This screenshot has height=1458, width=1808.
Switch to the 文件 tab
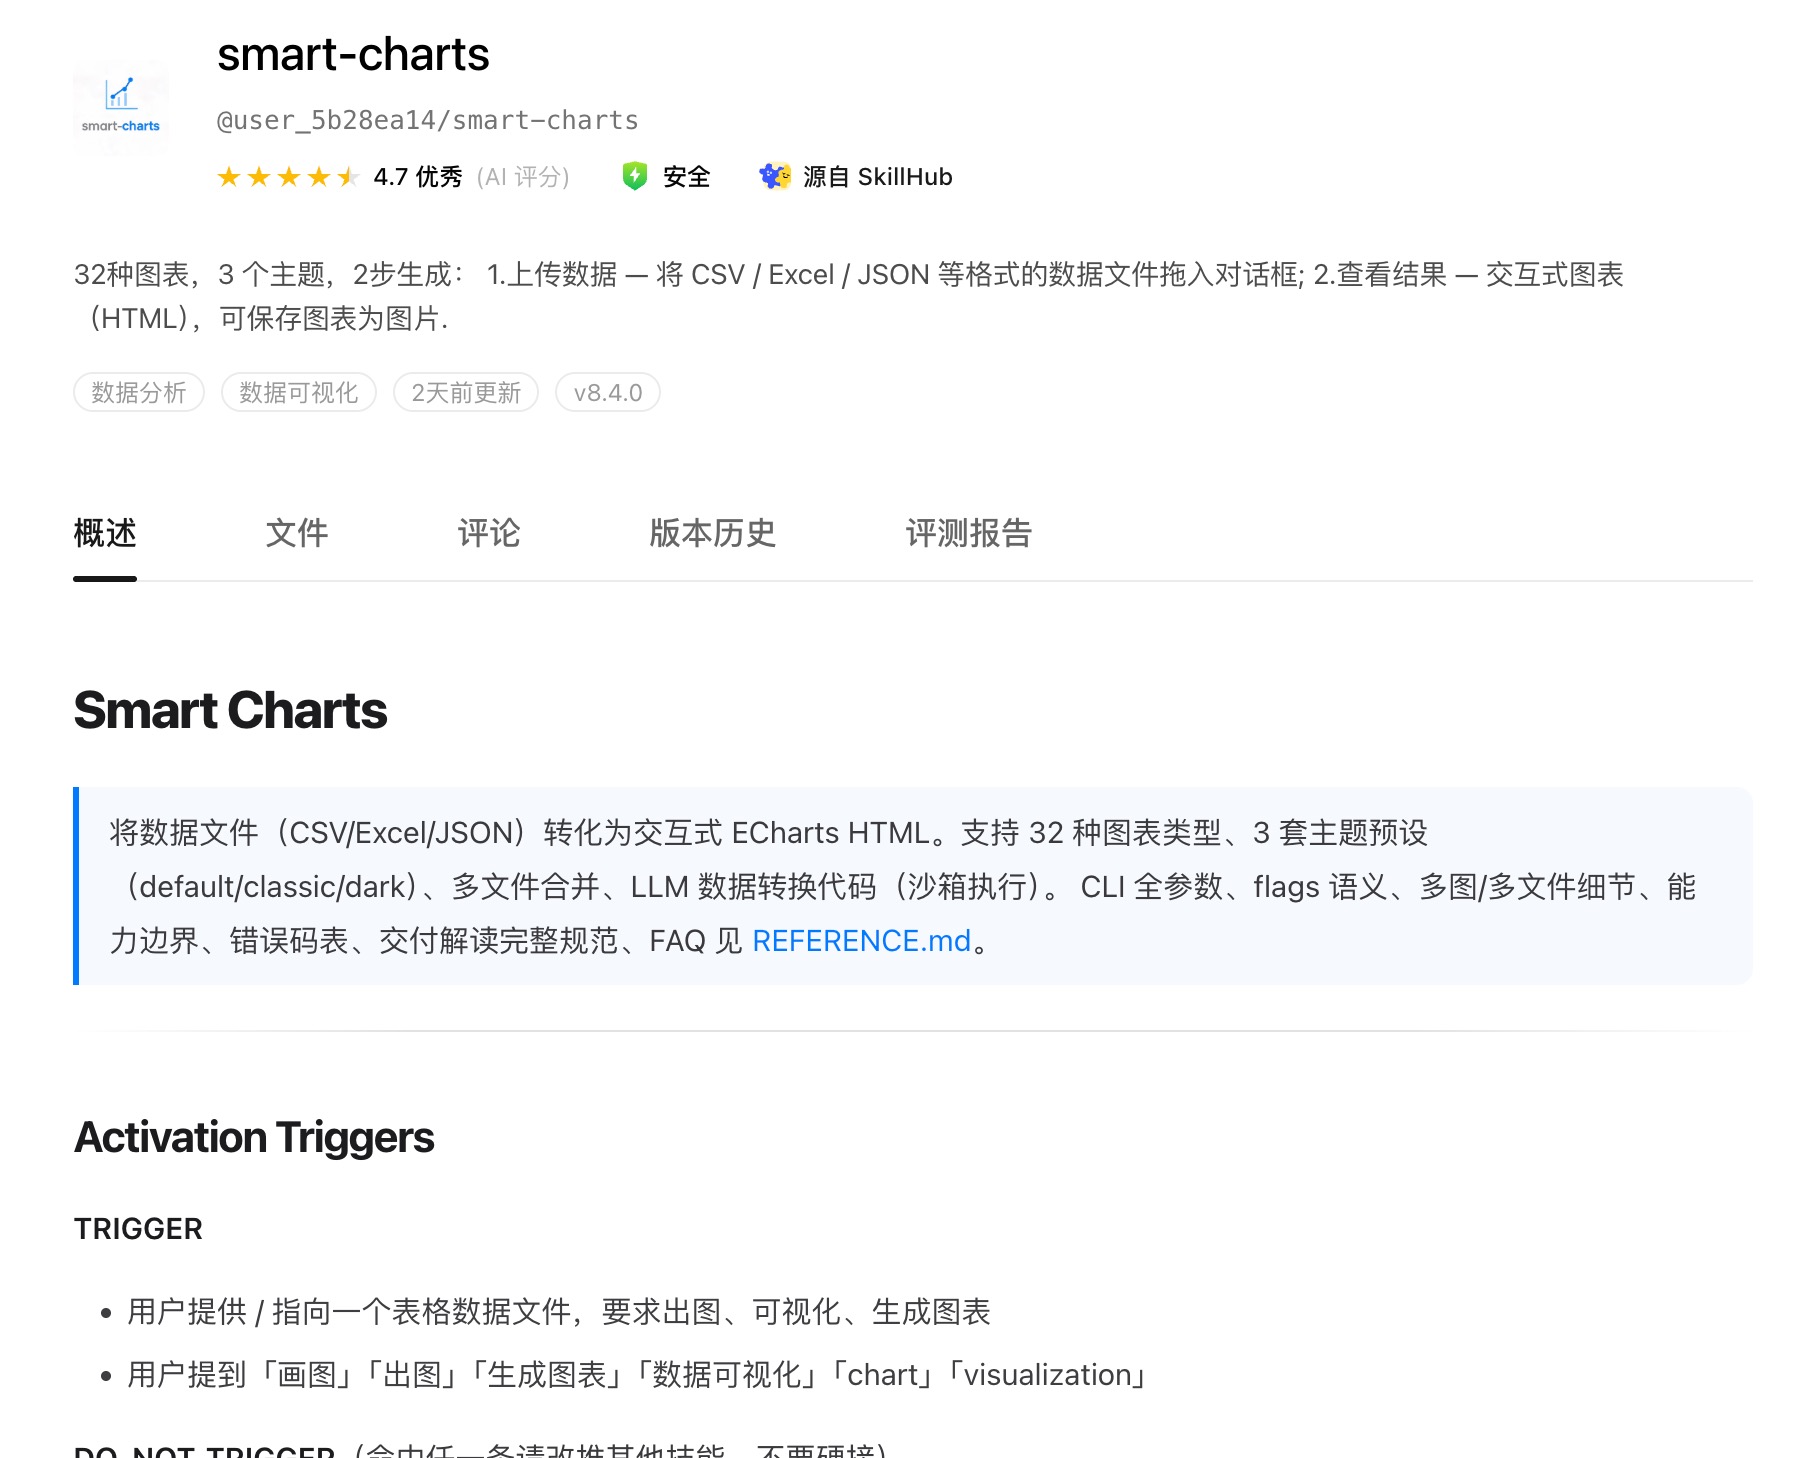[x=297, y=533]
